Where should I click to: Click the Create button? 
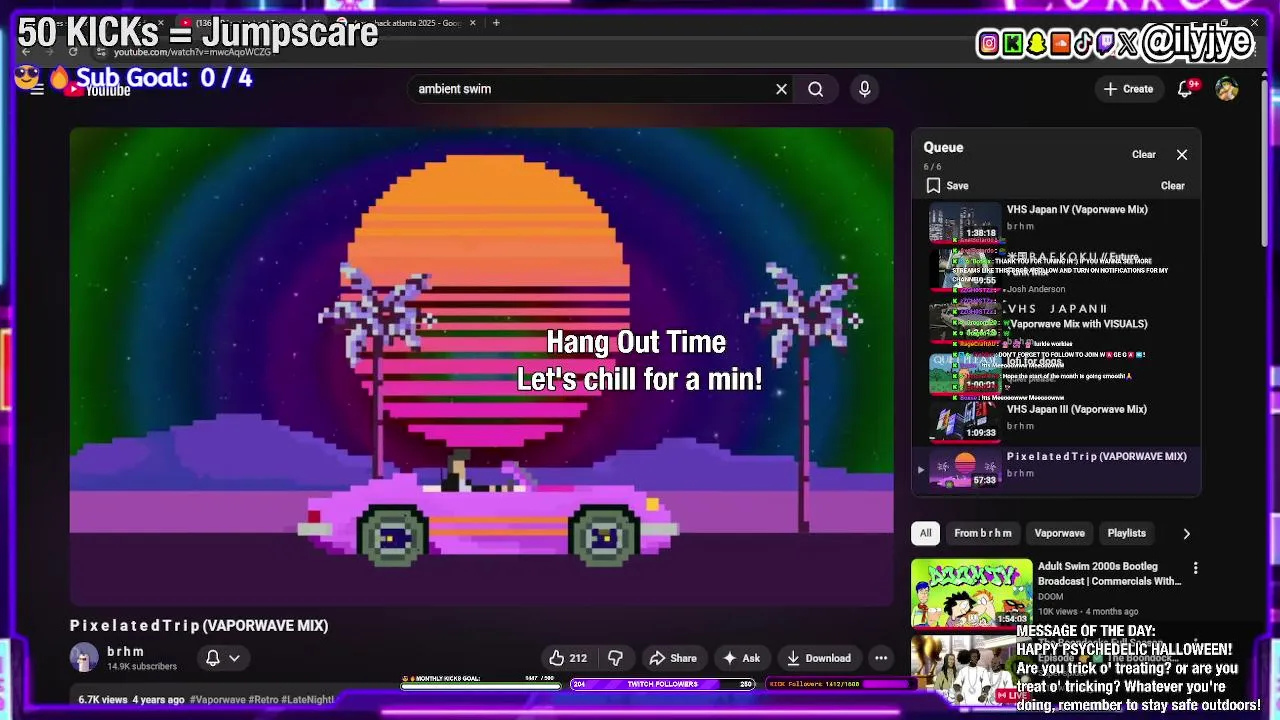pyautogui.click(x=1128, y=89)
